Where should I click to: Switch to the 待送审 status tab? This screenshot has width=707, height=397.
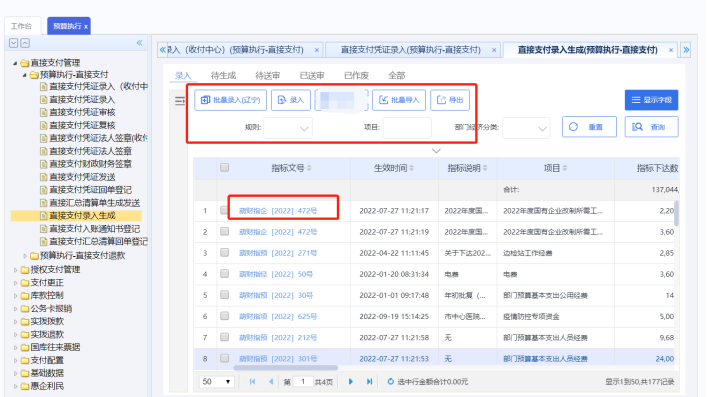click(x=267, y=75)
